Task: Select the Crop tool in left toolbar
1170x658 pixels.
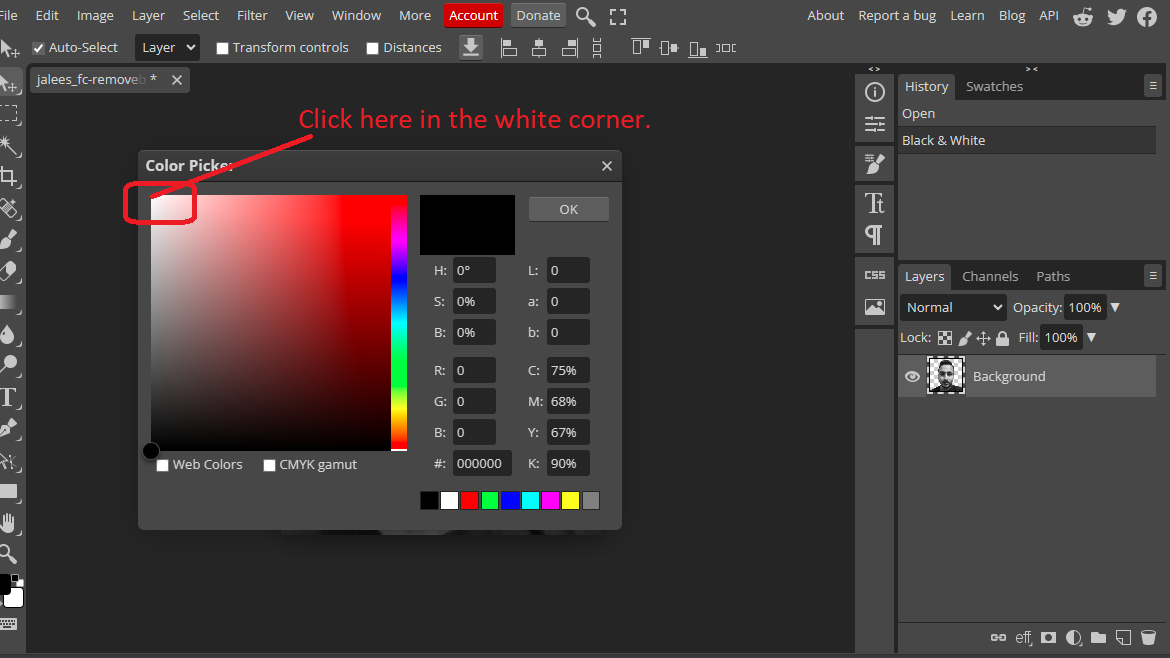Action: (x=8, y=177)
